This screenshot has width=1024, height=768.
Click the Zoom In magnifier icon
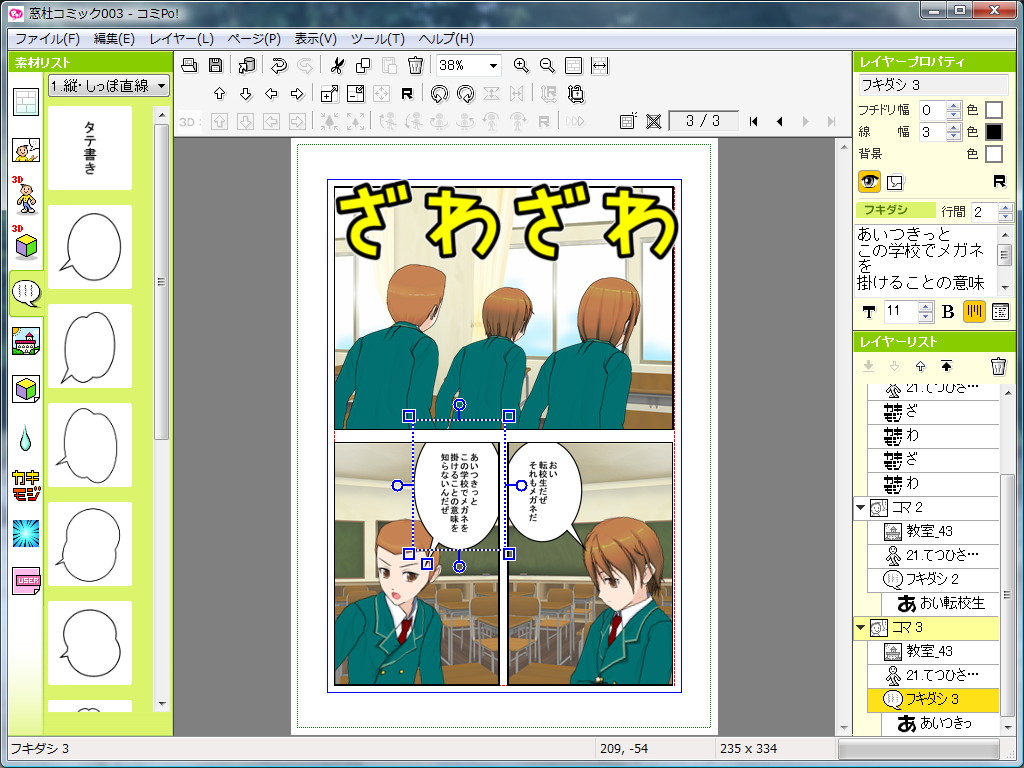tap(520, 65)
